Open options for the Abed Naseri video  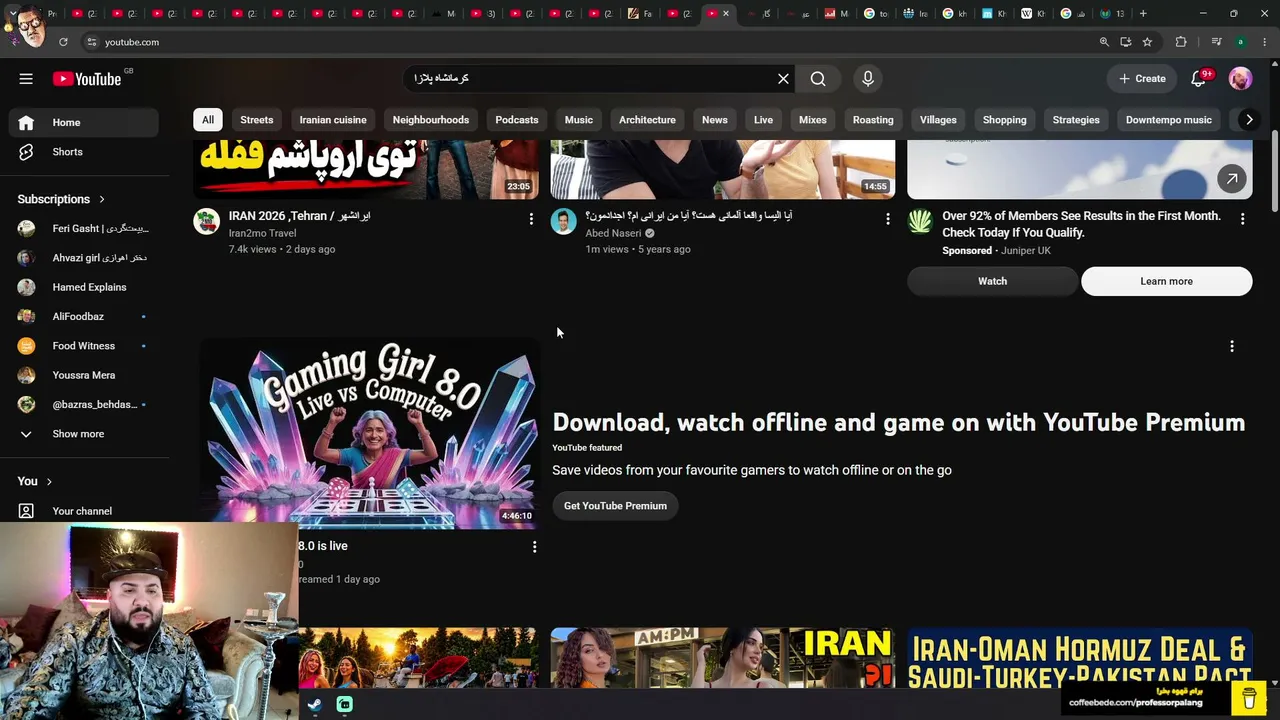pyautogui.click(x=887, y=219)
